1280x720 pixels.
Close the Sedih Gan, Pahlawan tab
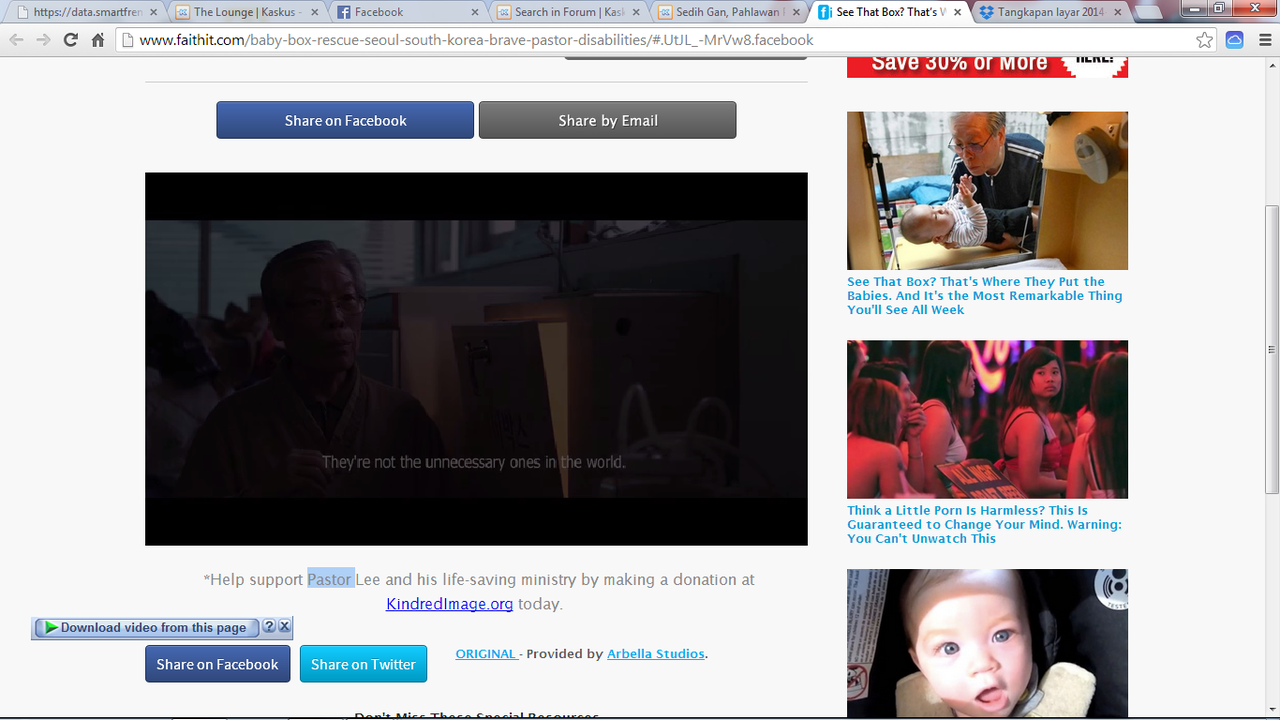(795, 12)
